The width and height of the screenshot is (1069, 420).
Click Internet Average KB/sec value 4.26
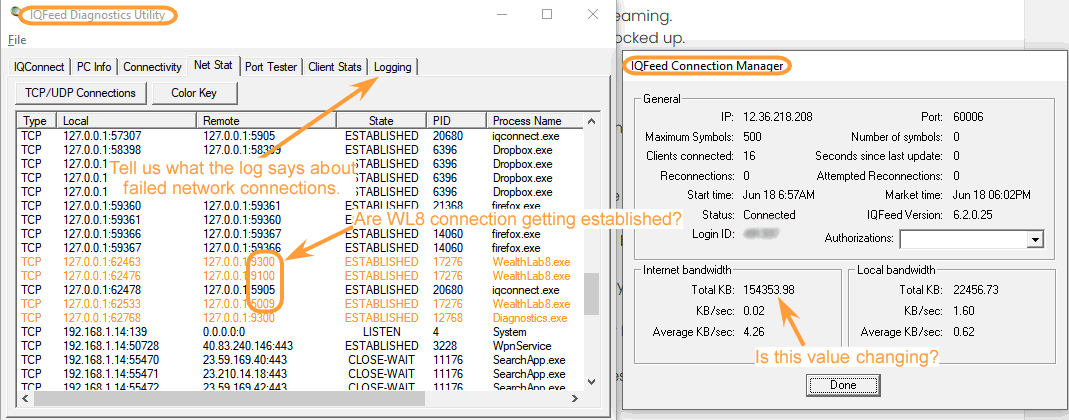tap(754, 332)
